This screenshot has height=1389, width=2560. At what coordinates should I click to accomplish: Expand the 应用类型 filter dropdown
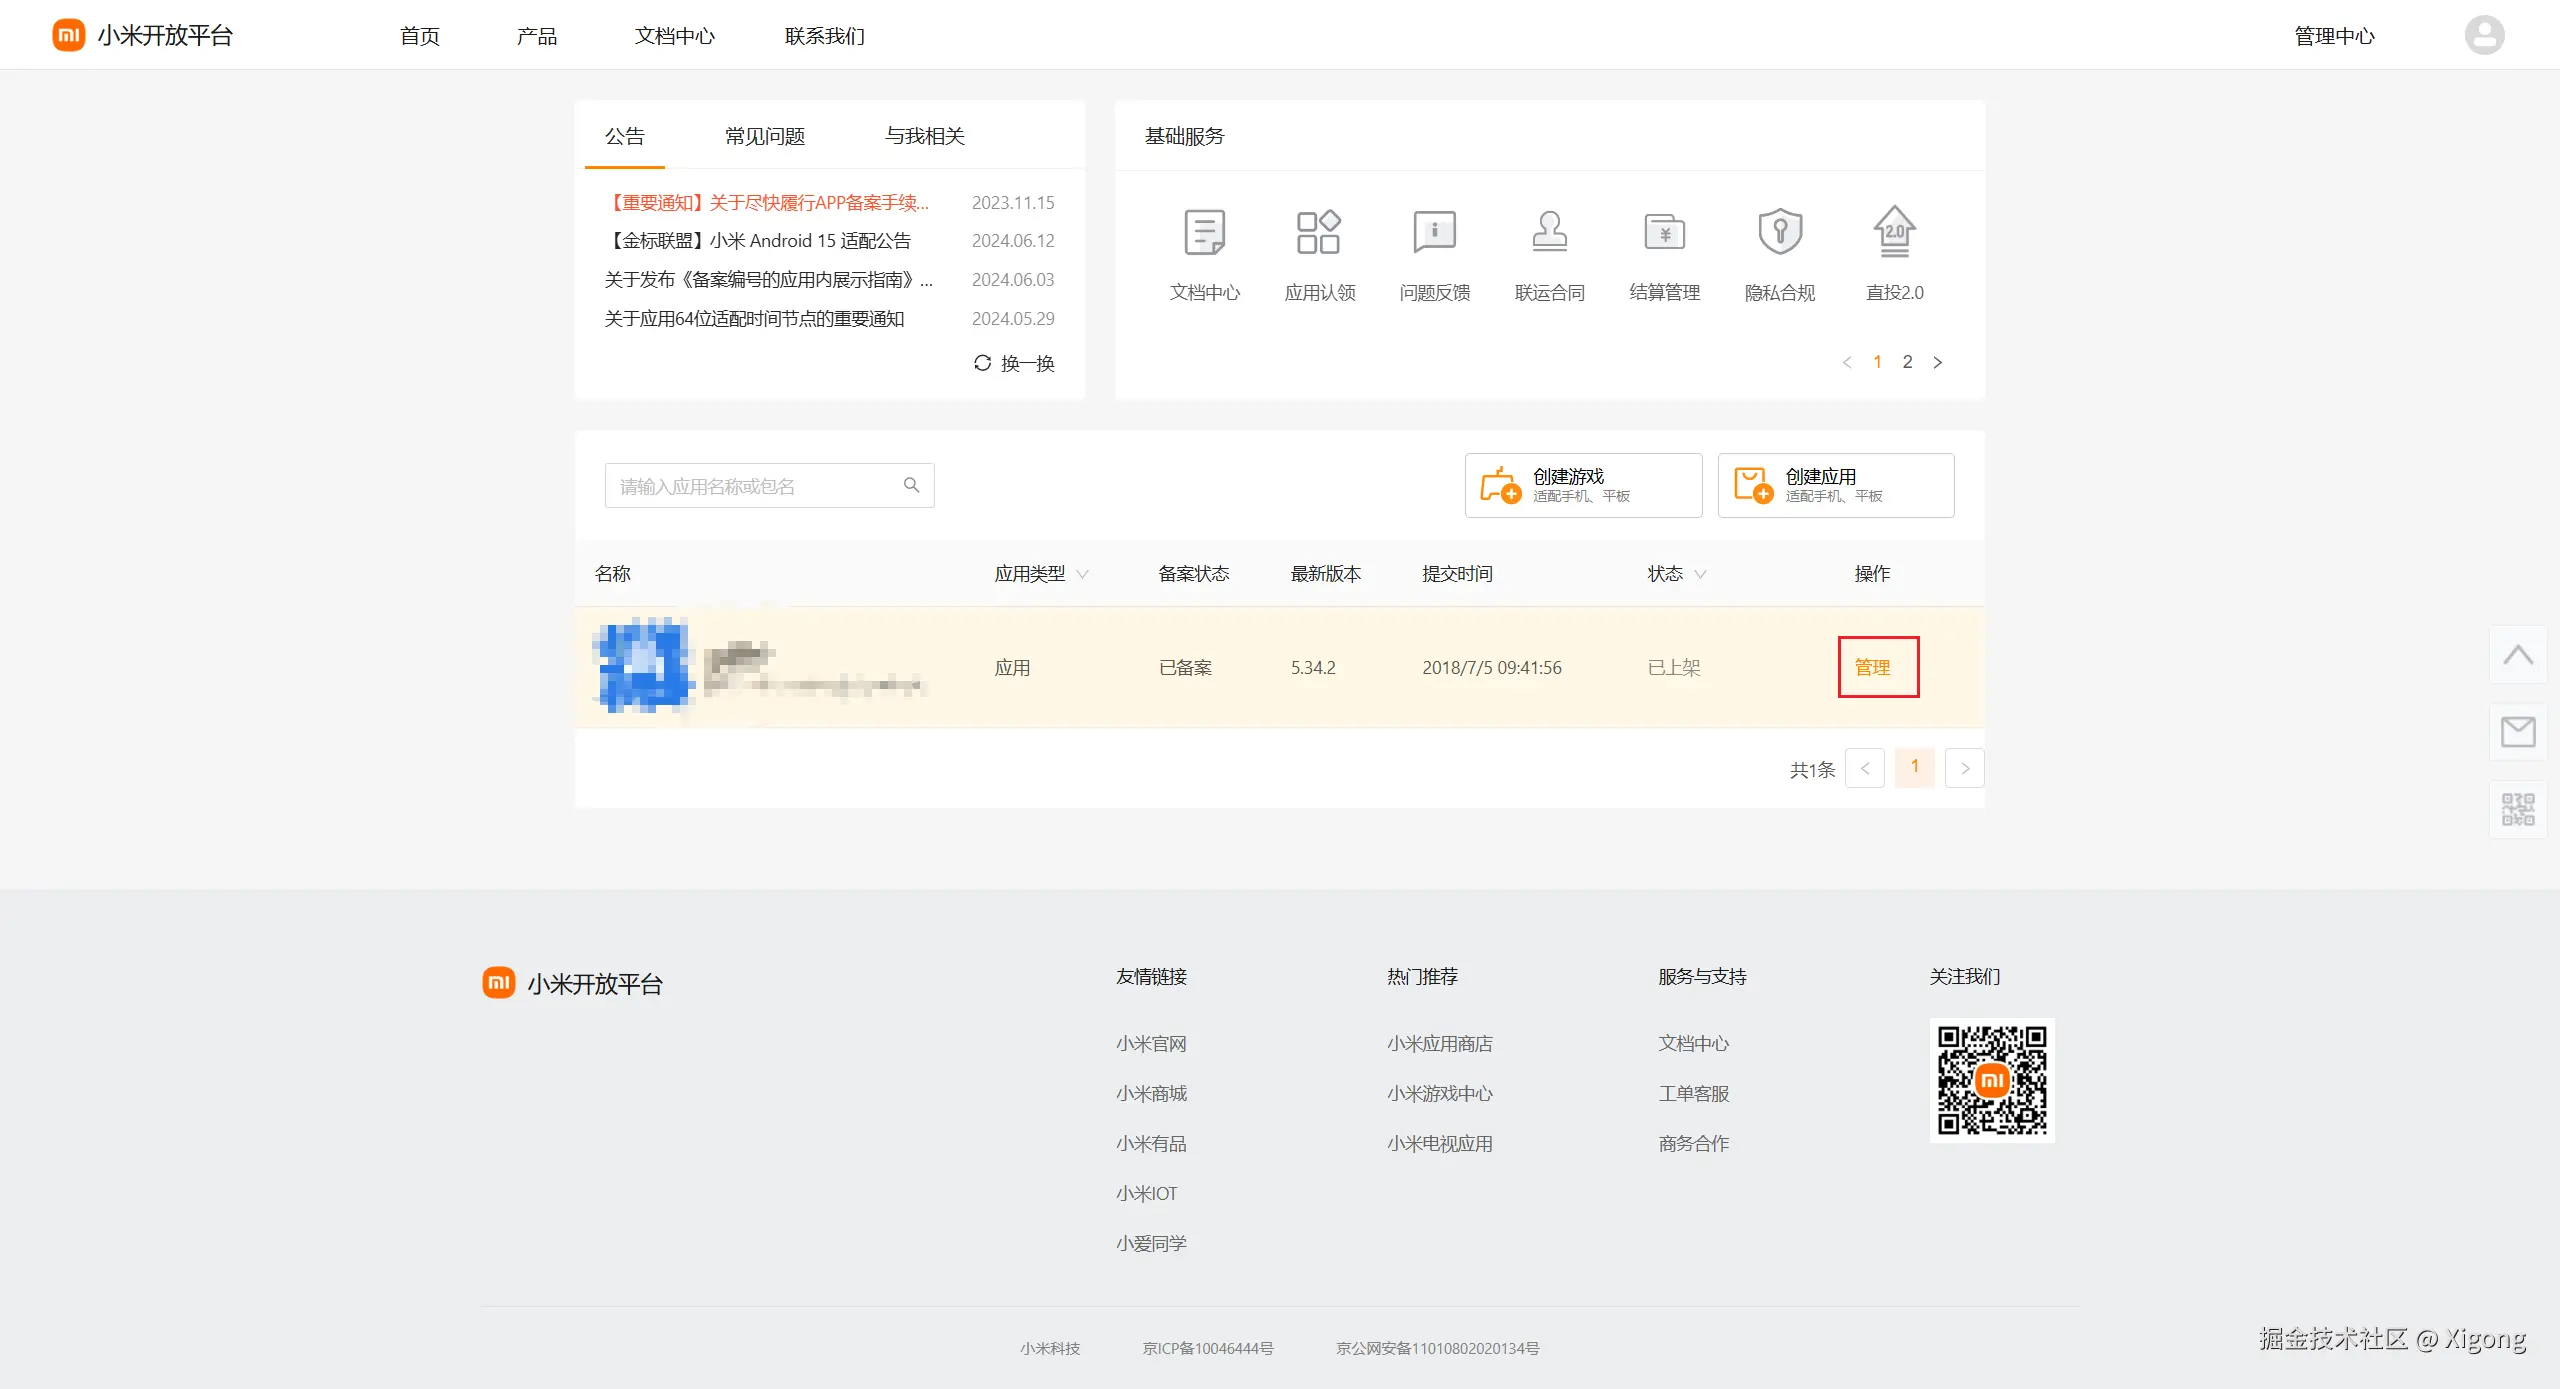click(1082, 574)
